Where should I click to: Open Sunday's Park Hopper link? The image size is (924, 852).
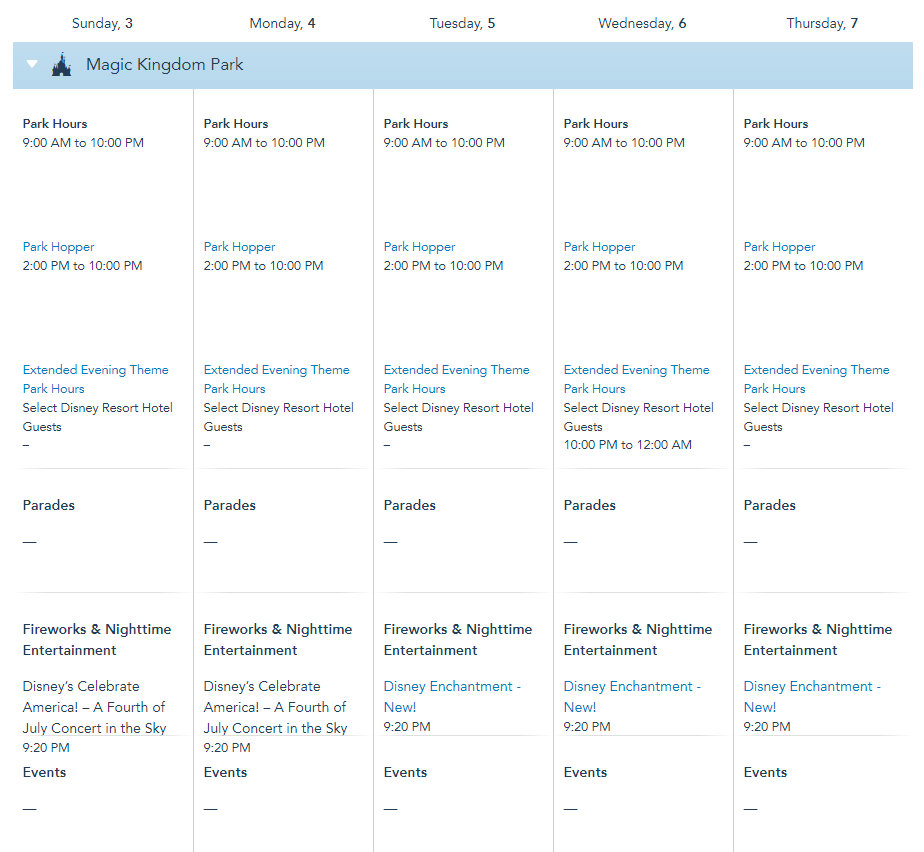58,247
